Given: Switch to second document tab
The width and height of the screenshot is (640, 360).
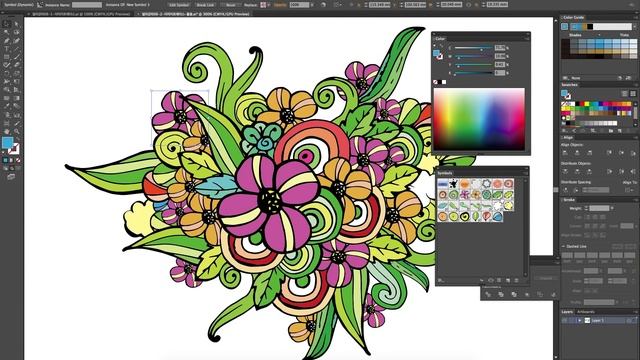Looking at the screenshot, I should [x=193, y=14].
